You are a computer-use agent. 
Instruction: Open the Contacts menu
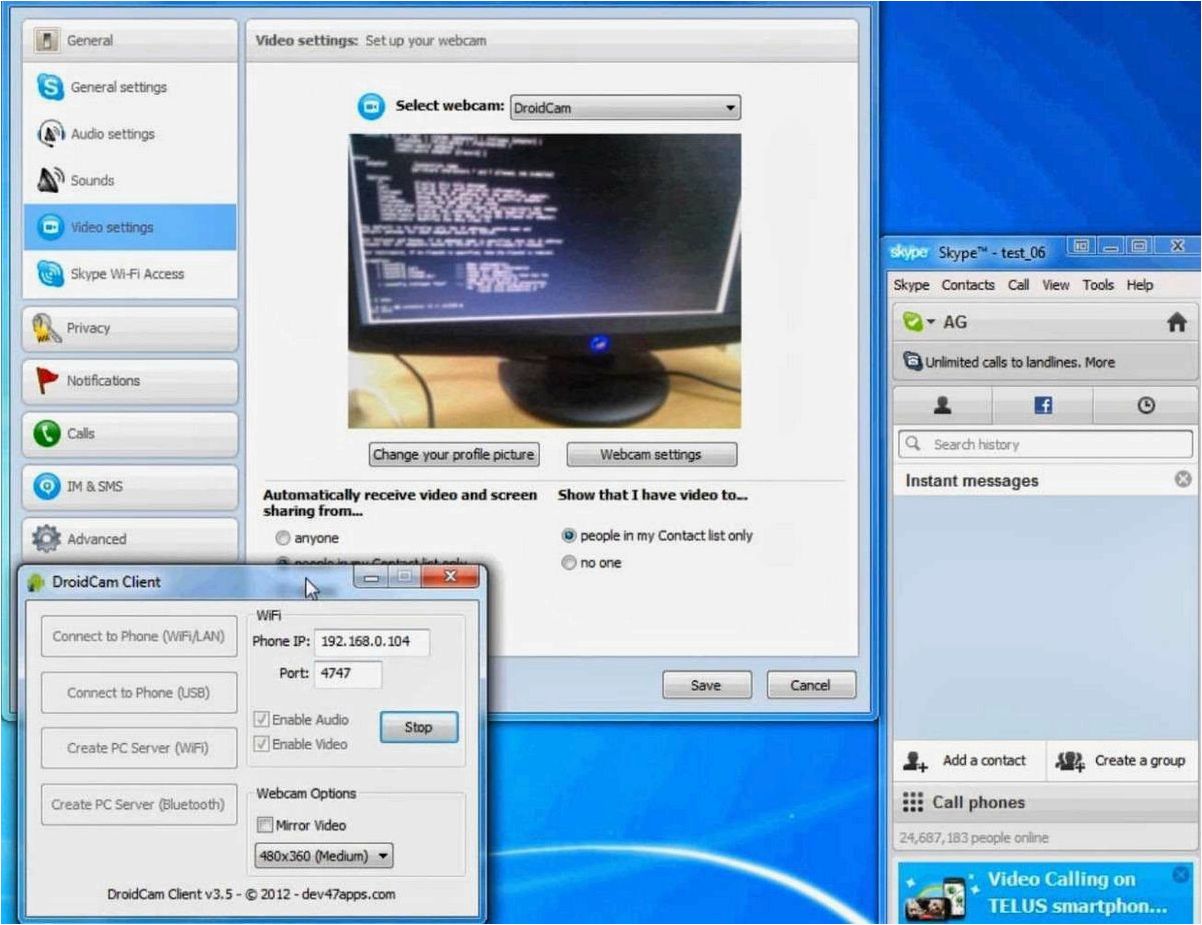pos(968,285)
